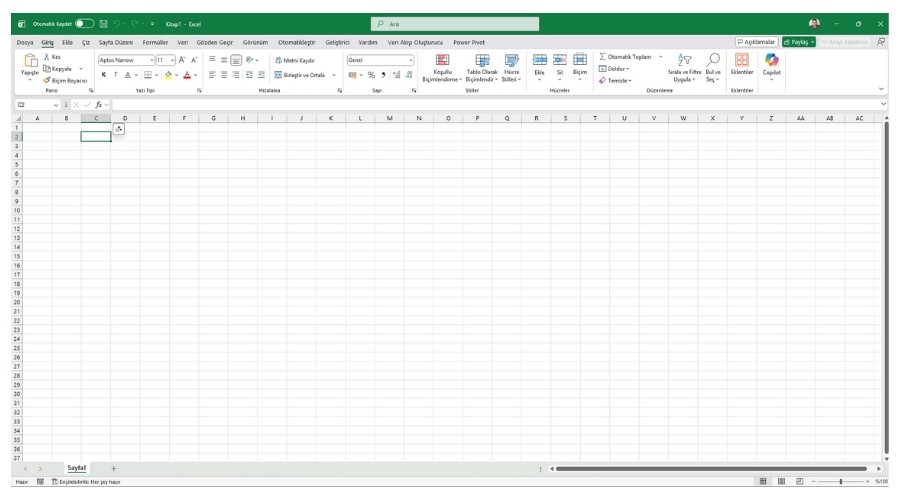Open Tablo Olarak Biçimlendir gallery

click(482, 68)
